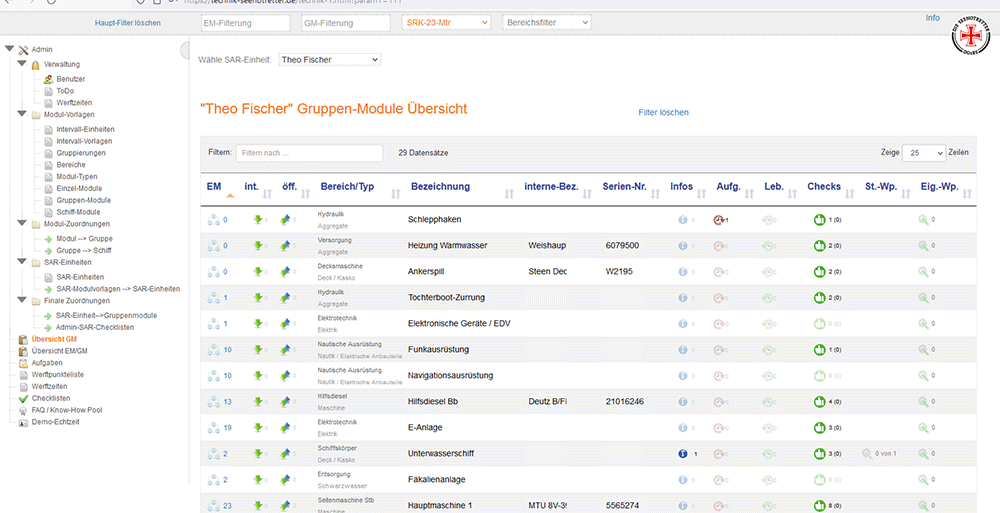Open FAQ / Know-How Pool
This screenshot has width=1000, height=513.
pyautogui.click(x=67, y=410)
